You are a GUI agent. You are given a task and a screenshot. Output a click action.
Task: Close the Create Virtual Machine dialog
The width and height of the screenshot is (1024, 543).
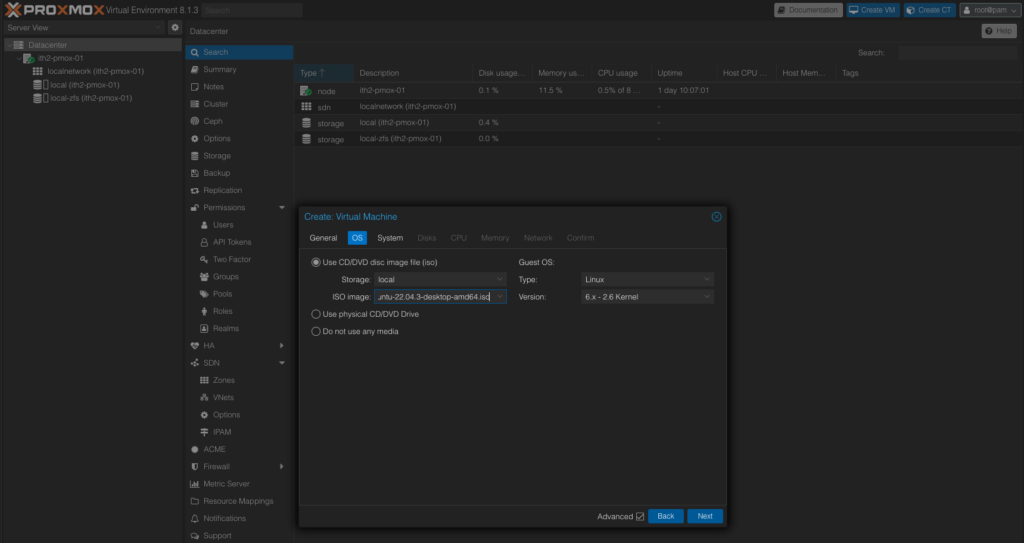point(716,217)
